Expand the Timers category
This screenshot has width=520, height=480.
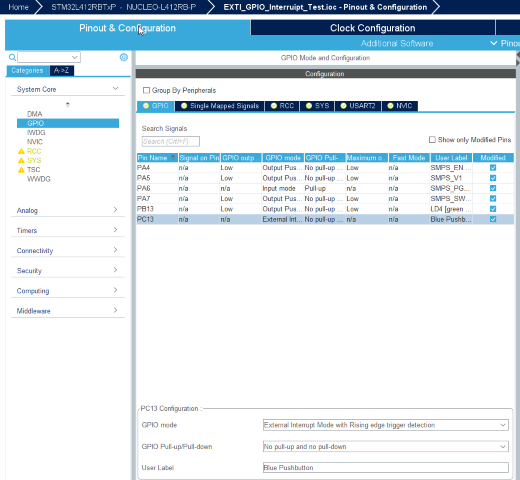[x=68, y=230]
